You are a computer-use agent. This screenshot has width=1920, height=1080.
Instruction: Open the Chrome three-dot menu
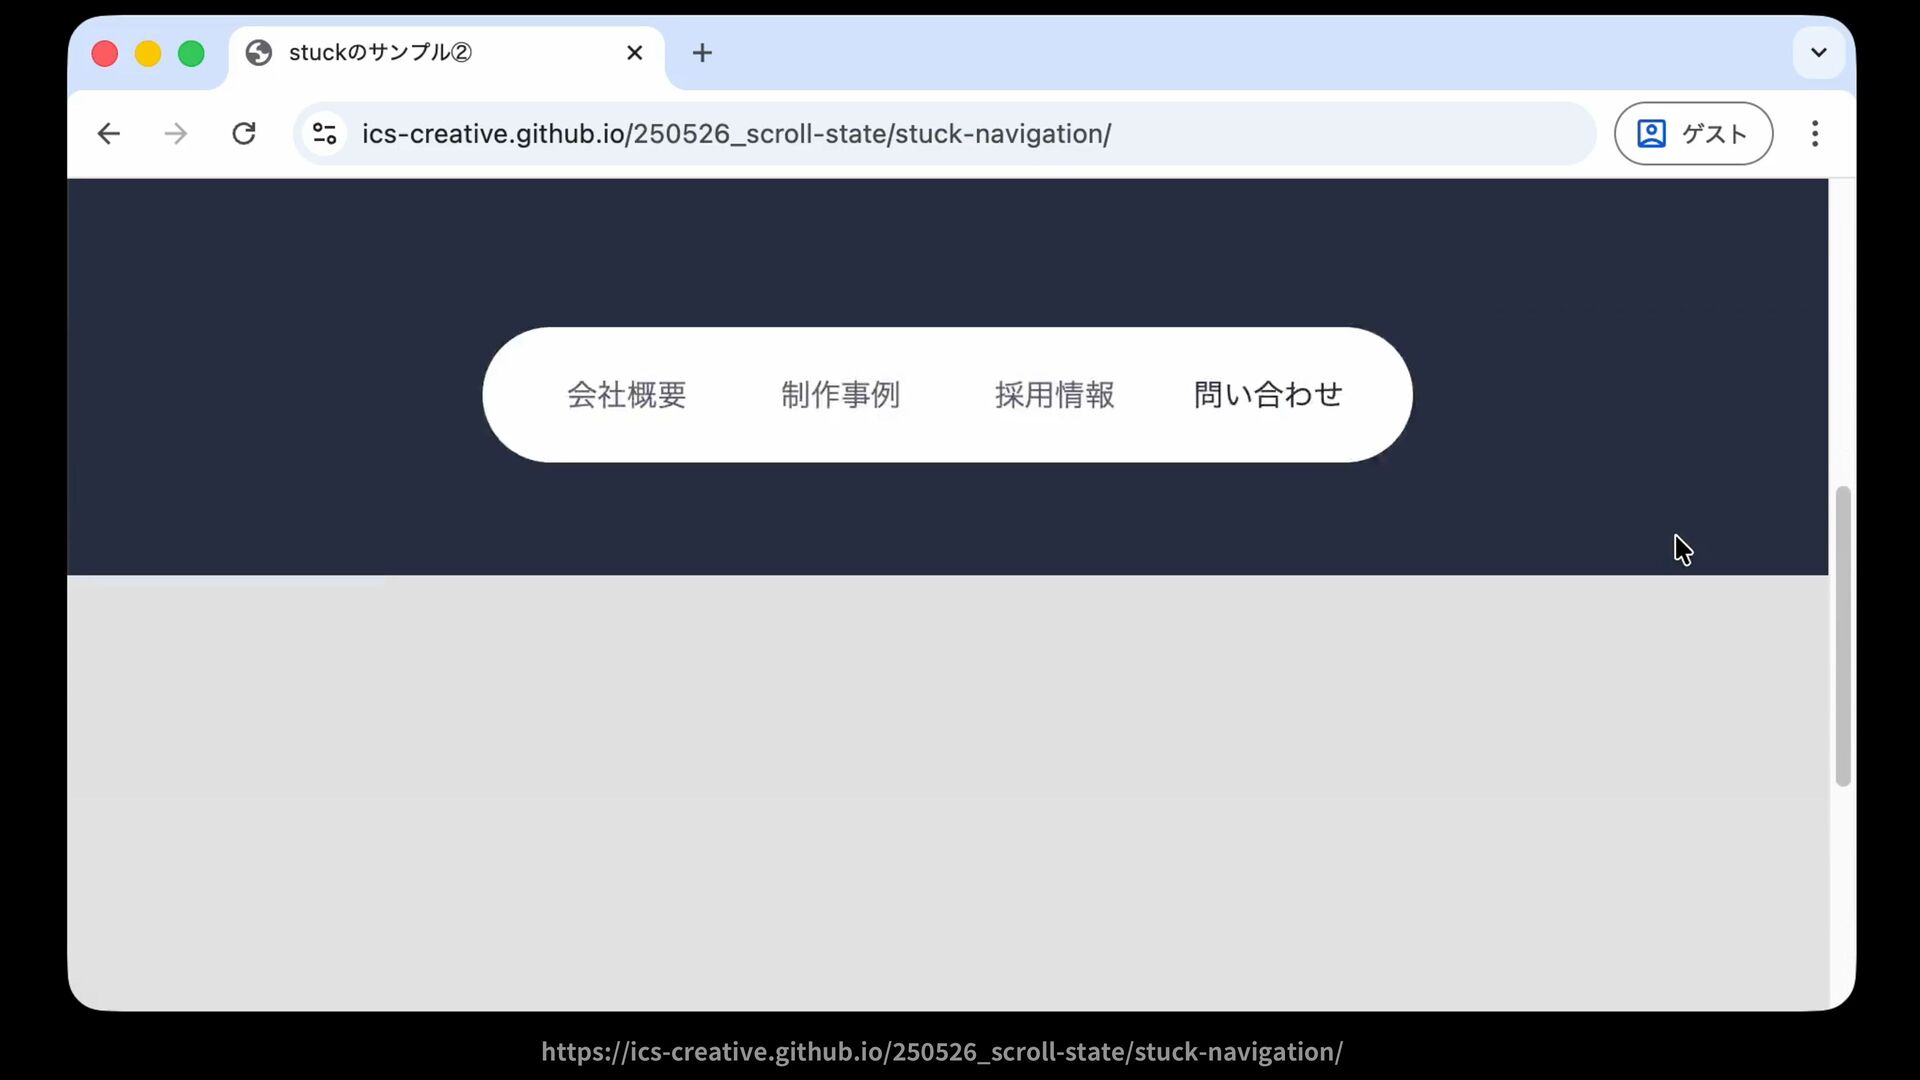[1815, 134]
